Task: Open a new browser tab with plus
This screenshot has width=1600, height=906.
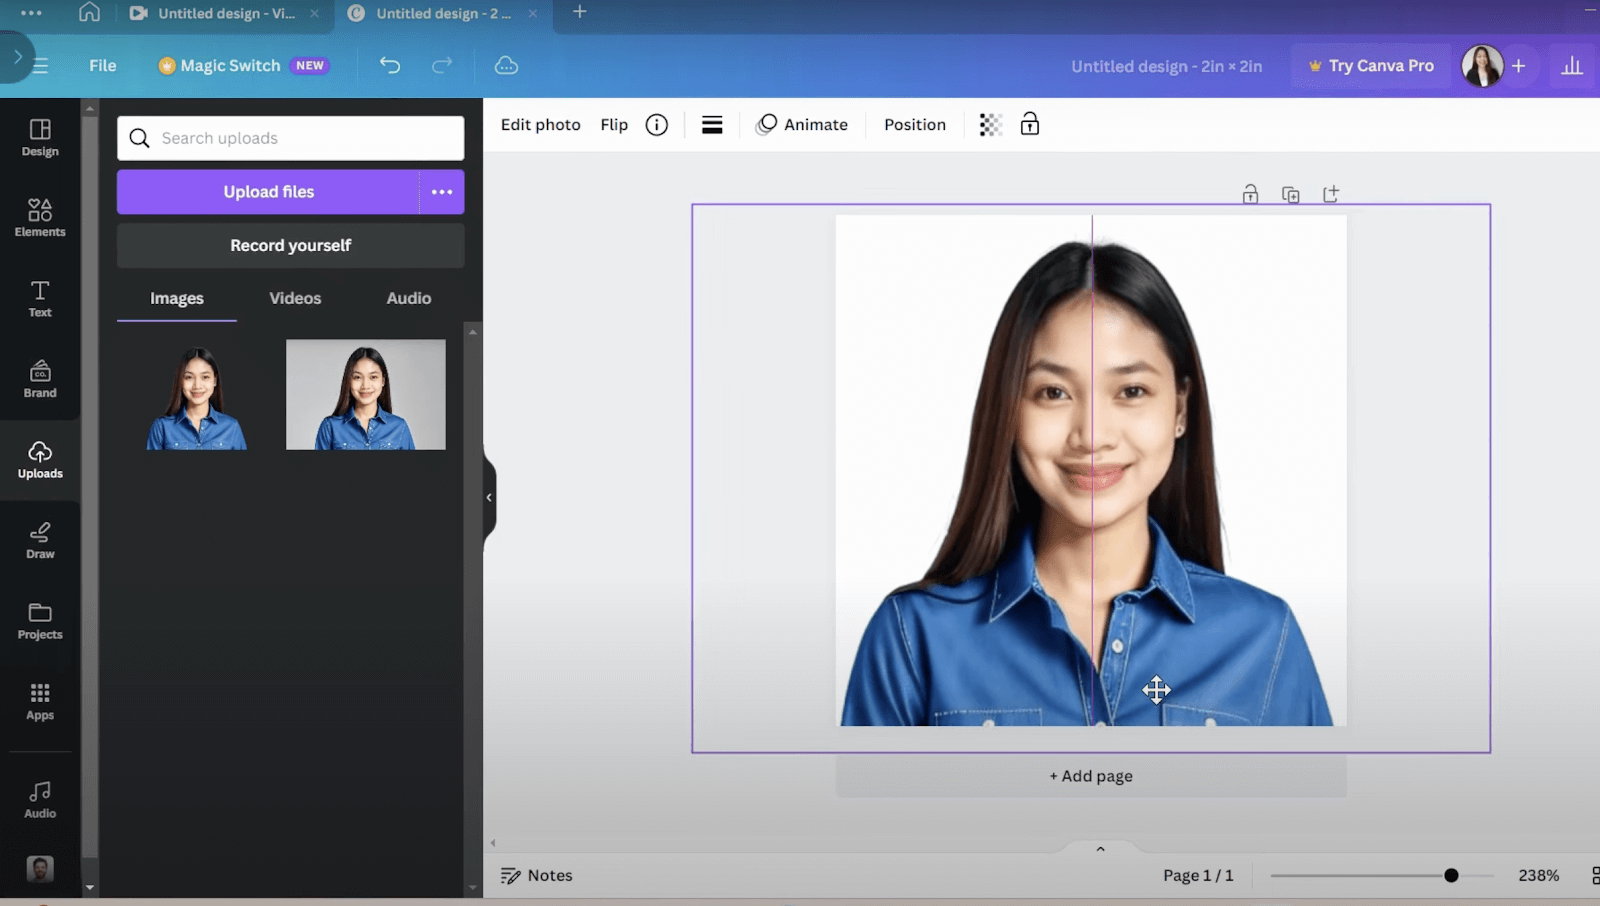Action: point(580,12)
